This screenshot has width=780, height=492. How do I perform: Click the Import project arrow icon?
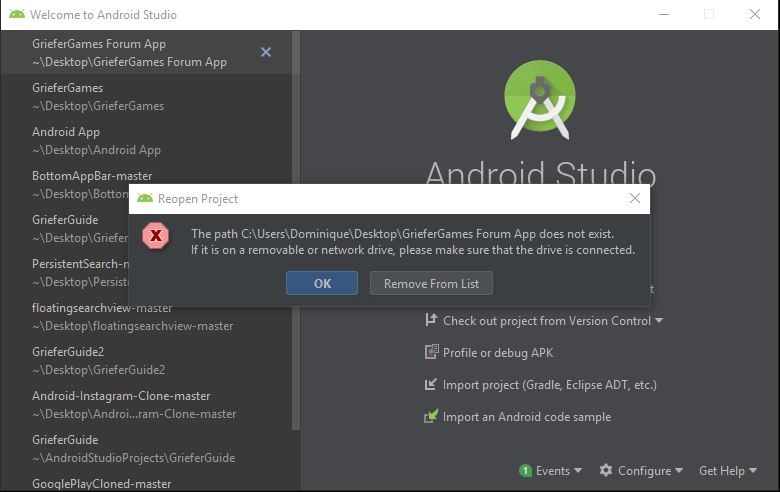431,384
